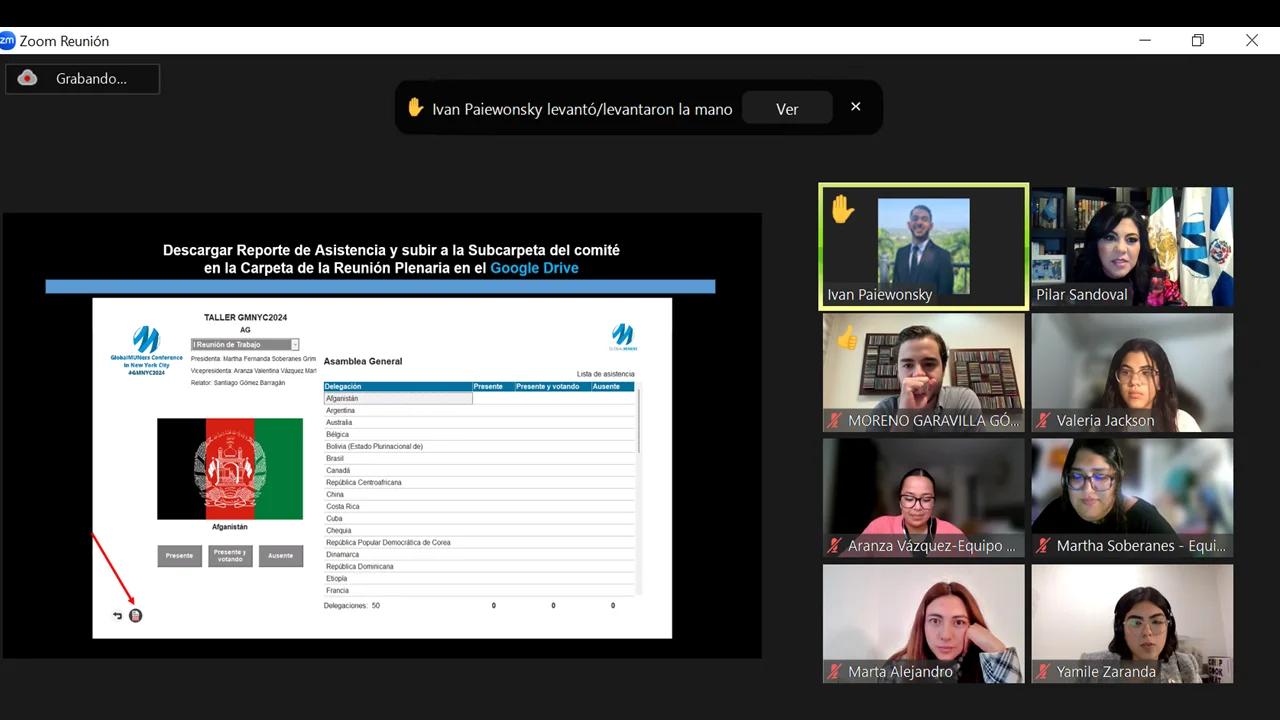
Task: Click muted mic icon on Marta Alejandro
Action: click(835, 672)
